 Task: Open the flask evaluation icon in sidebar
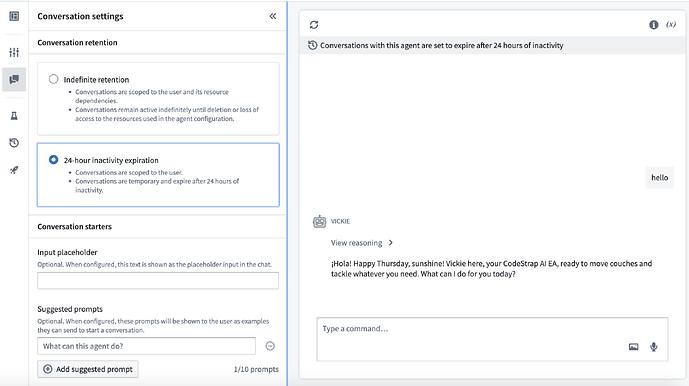tap(14, 116)
